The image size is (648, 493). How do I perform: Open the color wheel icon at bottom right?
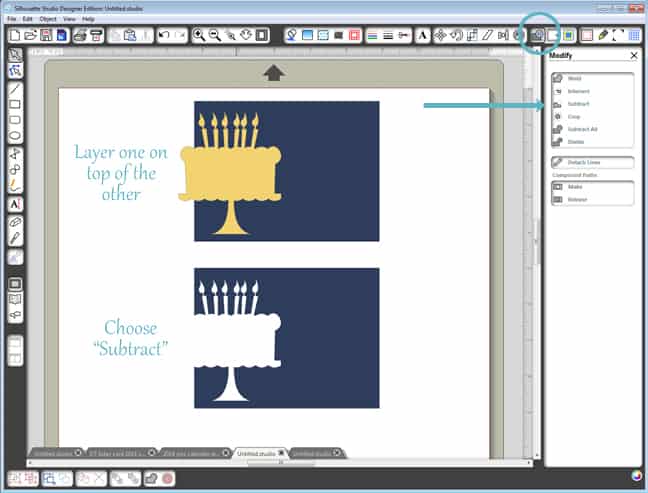pos(637,476)
